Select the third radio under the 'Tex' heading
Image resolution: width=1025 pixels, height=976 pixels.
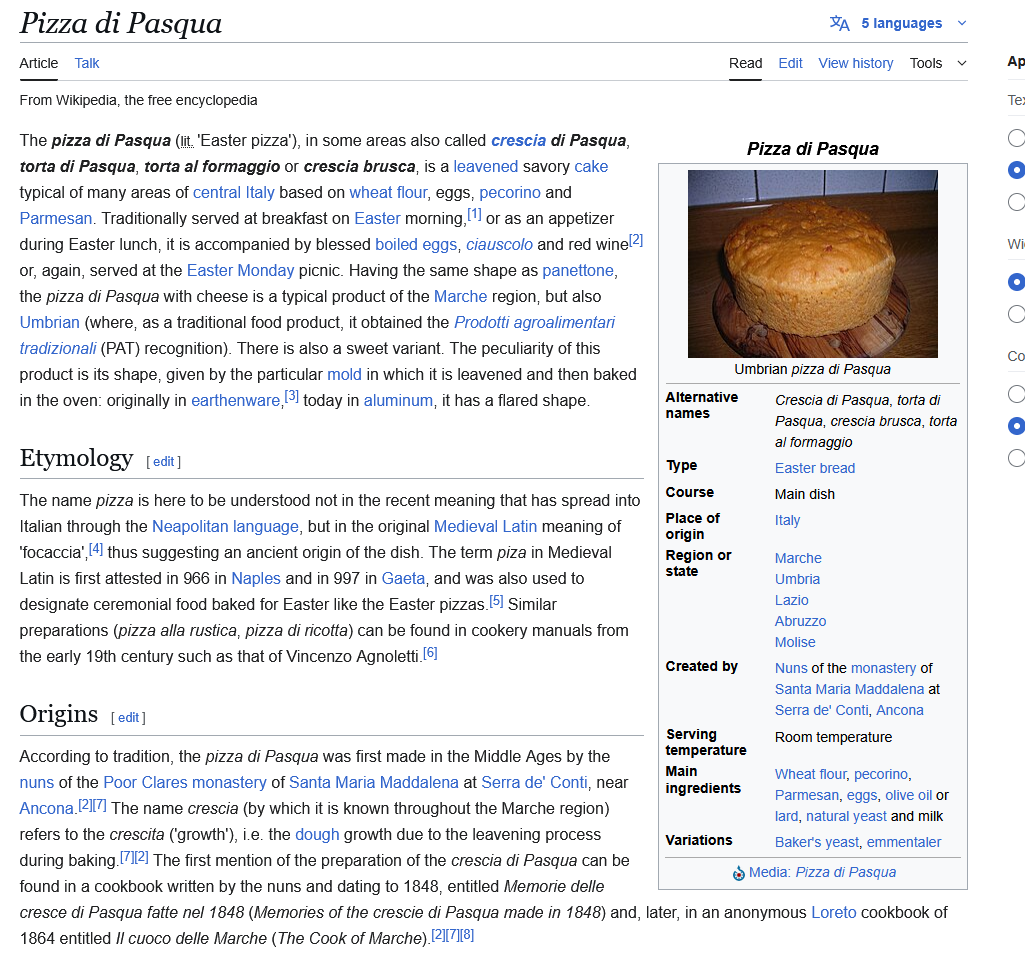pyautogui.click(x=1017, y=202)
